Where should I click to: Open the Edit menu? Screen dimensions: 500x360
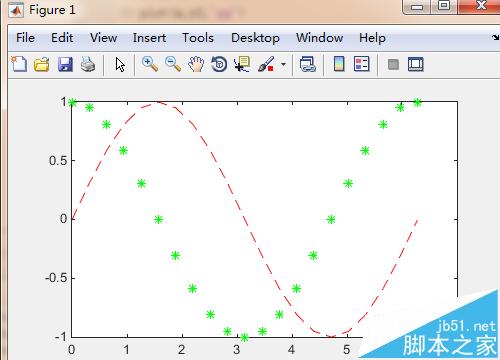[62, 38]
